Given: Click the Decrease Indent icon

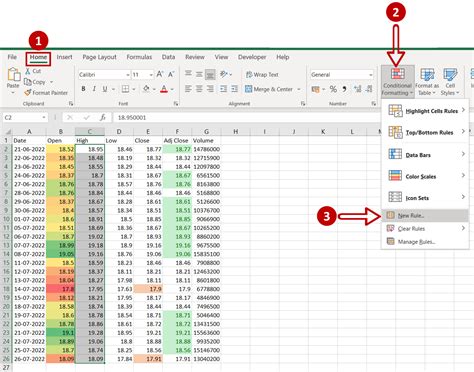Looking at the screenshot, I should (223, 89).
